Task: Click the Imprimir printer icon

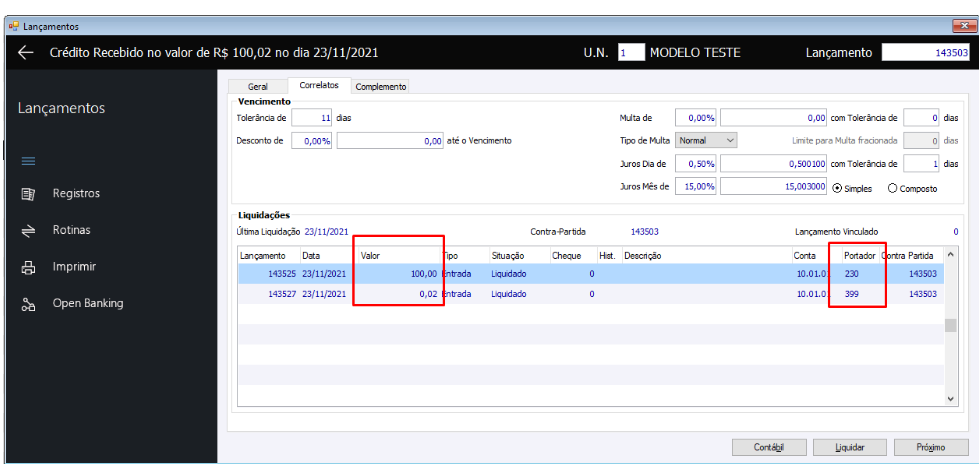Action: click(x=28, y=268)
